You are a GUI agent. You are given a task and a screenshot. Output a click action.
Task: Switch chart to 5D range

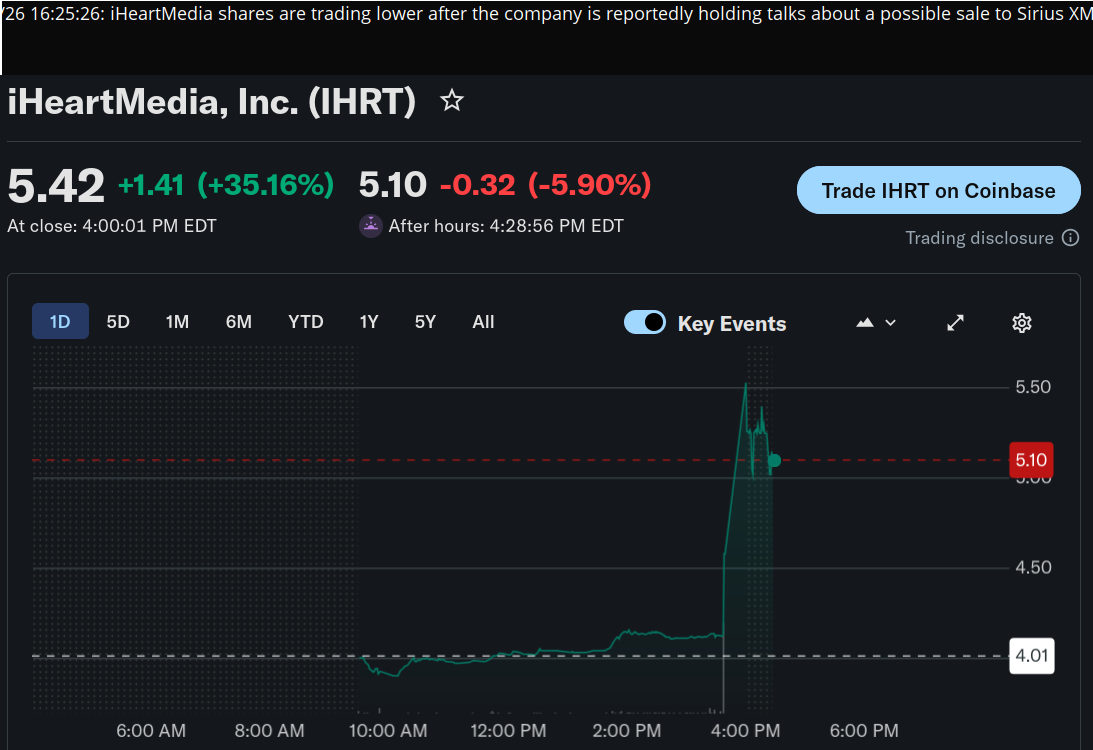[118, 321]
